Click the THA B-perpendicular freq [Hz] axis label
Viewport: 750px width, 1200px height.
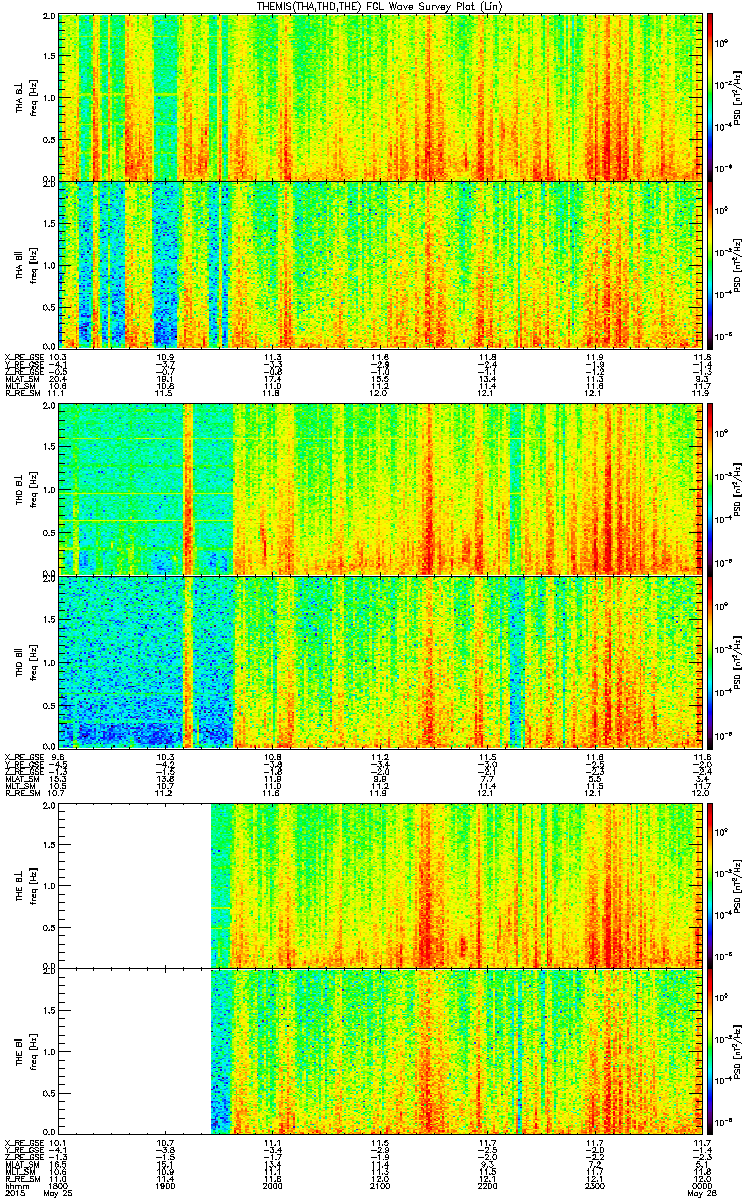(x=33, y=97)
